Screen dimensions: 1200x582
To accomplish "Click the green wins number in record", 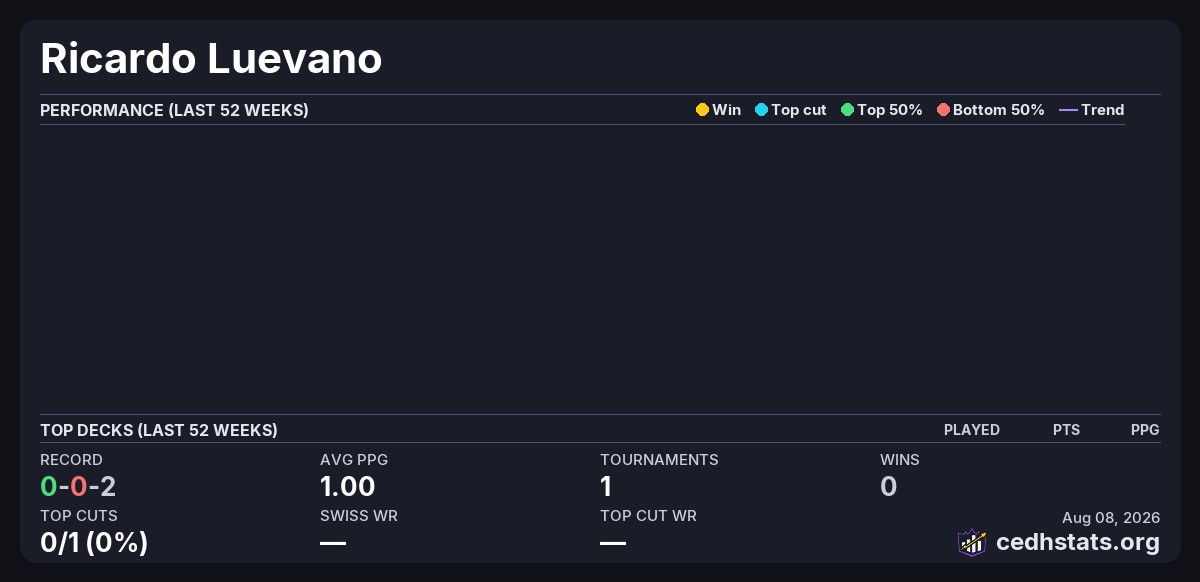I will [x=48, y=487].
